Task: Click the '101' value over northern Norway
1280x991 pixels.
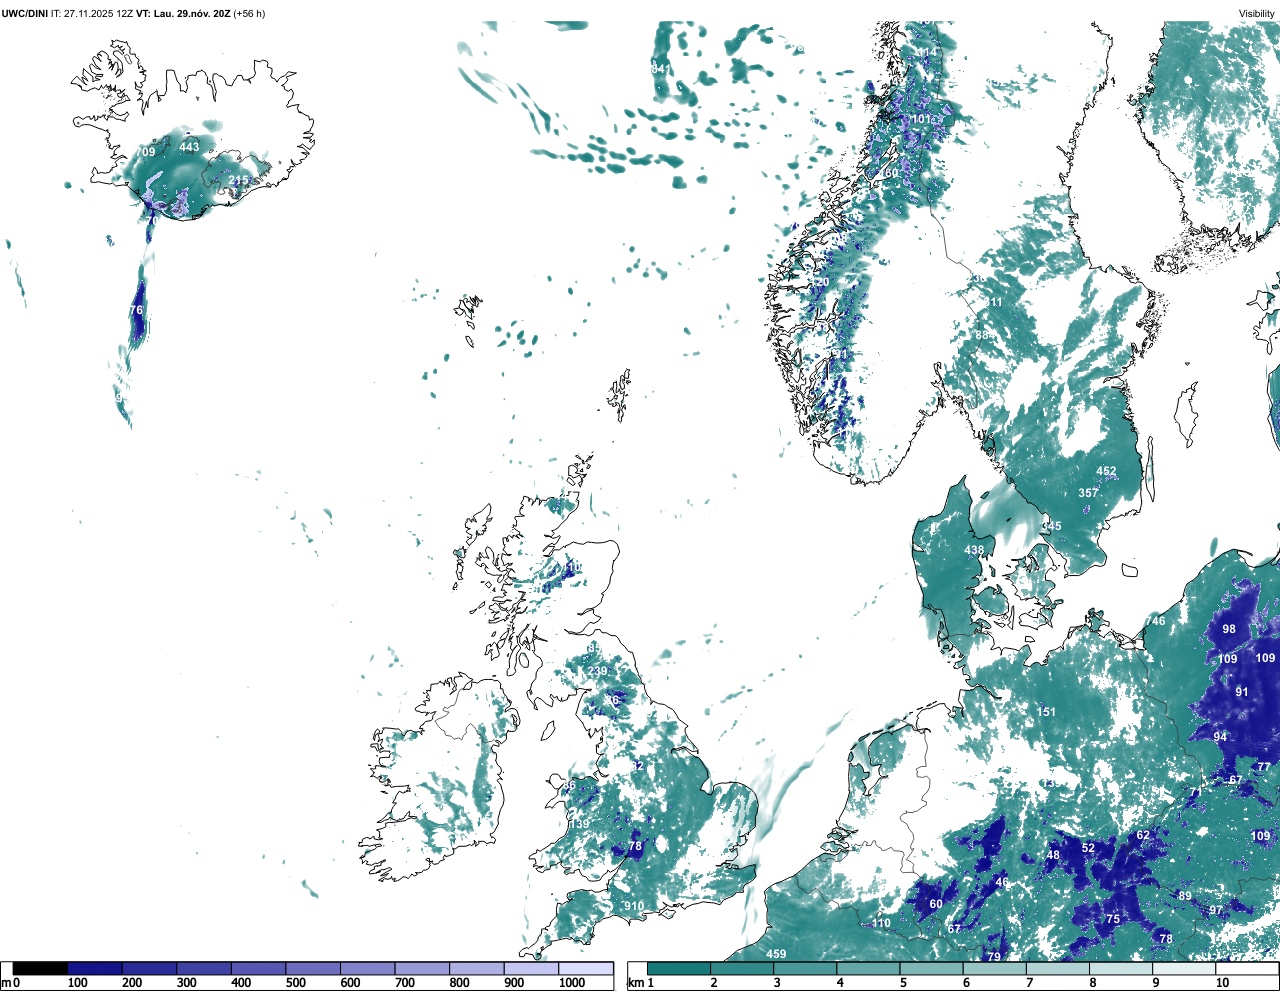Action: point(920,119)
